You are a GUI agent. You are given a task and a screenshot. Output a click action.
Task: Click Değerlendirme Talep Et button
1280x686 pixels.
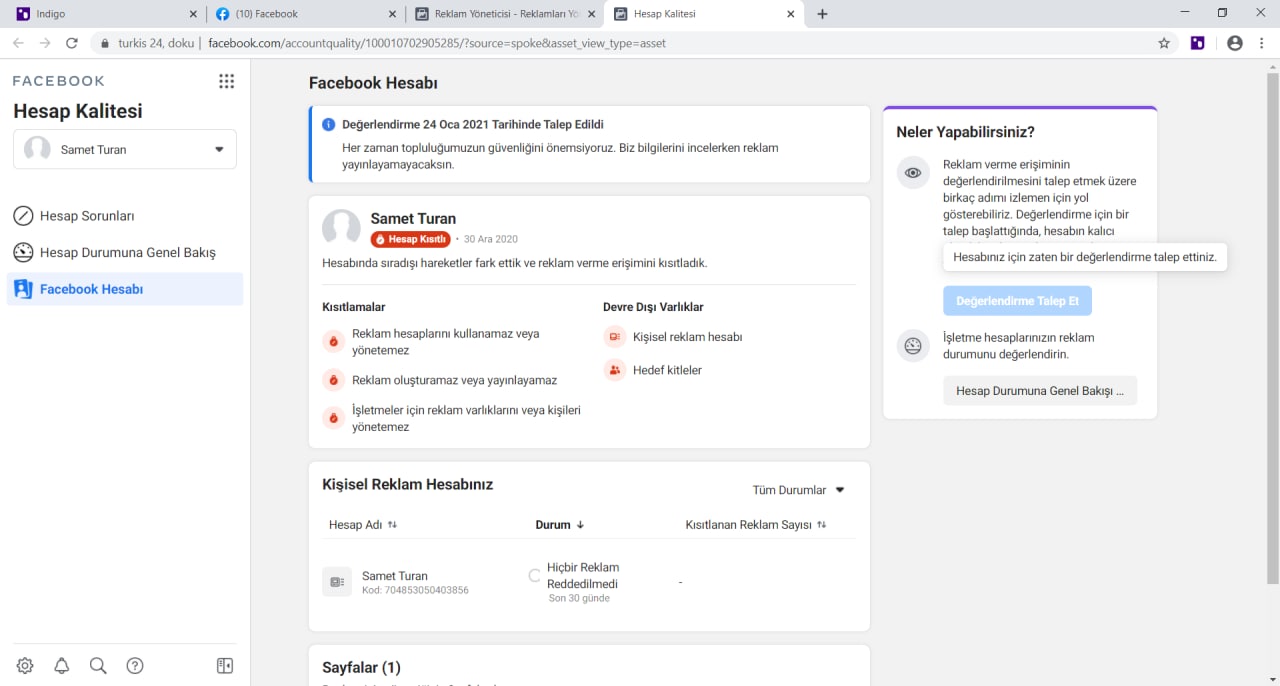[x=1017, y=301]
